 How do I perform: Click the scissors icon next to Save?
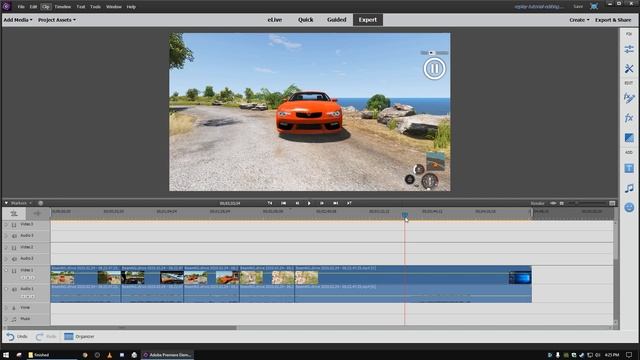[x=594, y=6]
